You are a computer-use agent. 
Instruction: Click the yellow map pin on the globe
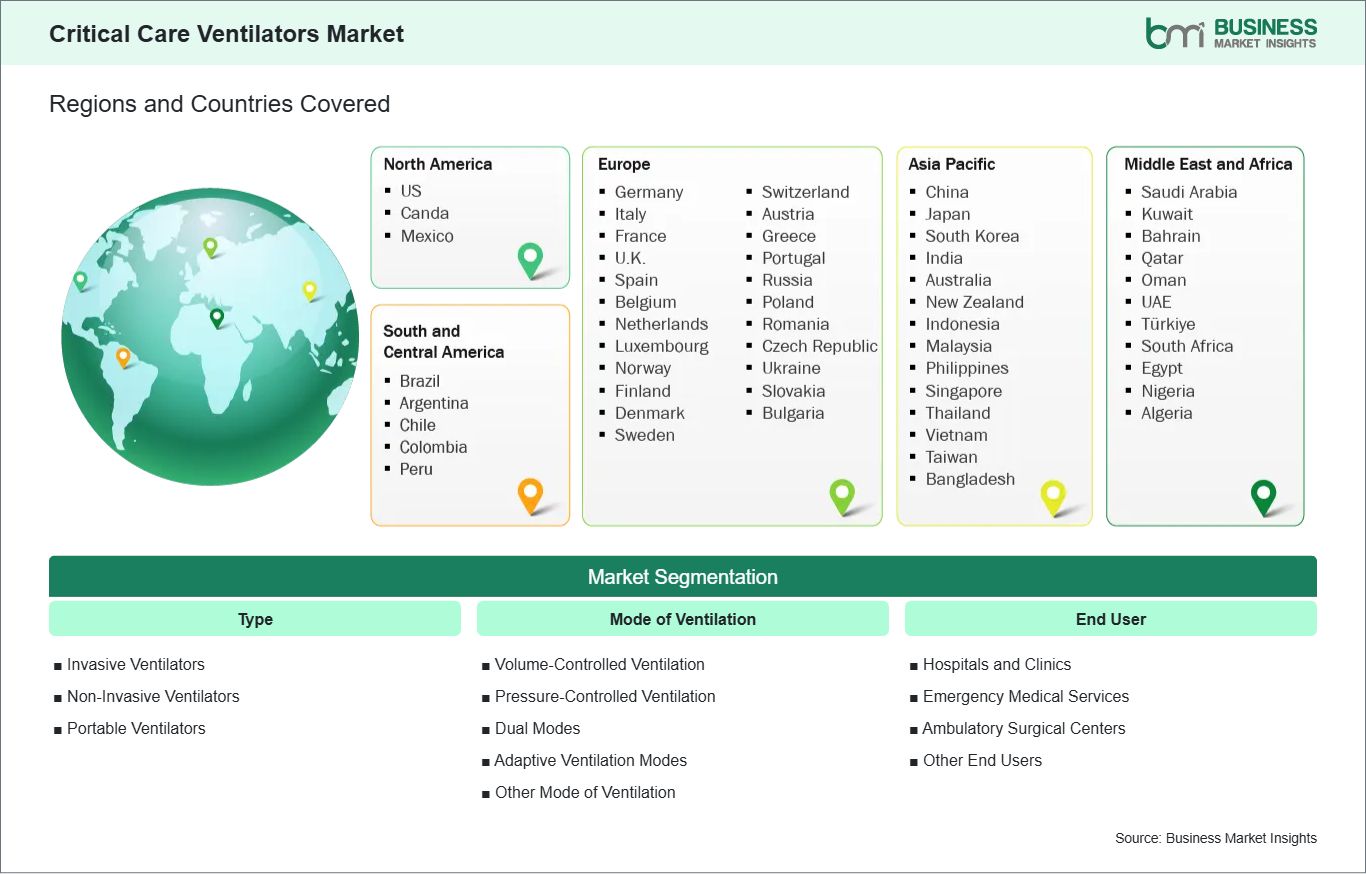[309, 290]
